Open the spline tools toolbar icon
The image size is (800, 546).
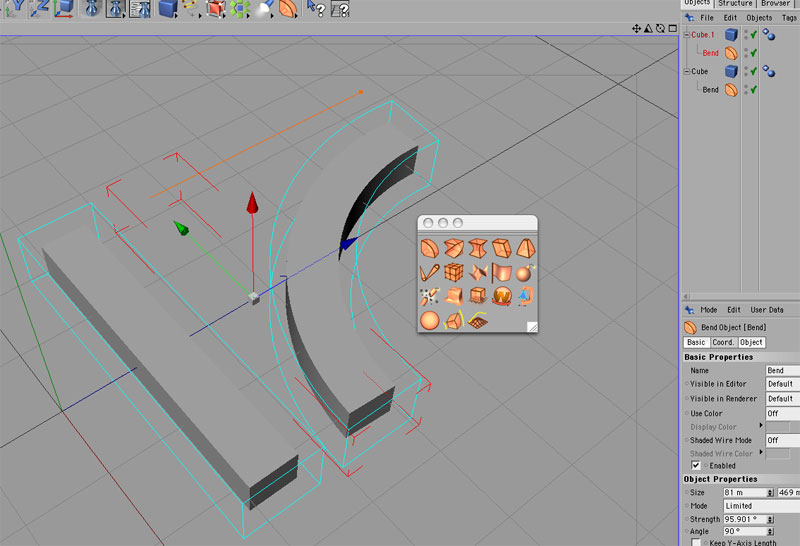191,8
